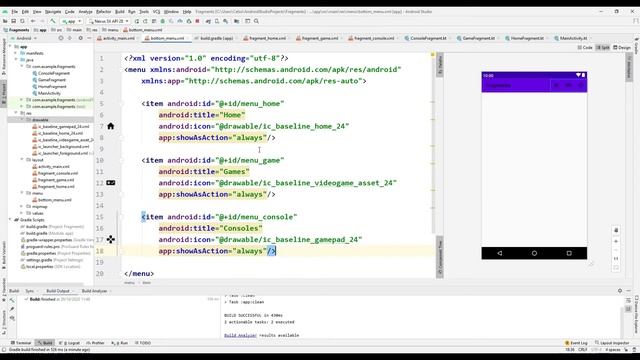Viewport: 640px width, 360px height.
Task: Switch to Split view mode
Action: (x=603, y=47)
